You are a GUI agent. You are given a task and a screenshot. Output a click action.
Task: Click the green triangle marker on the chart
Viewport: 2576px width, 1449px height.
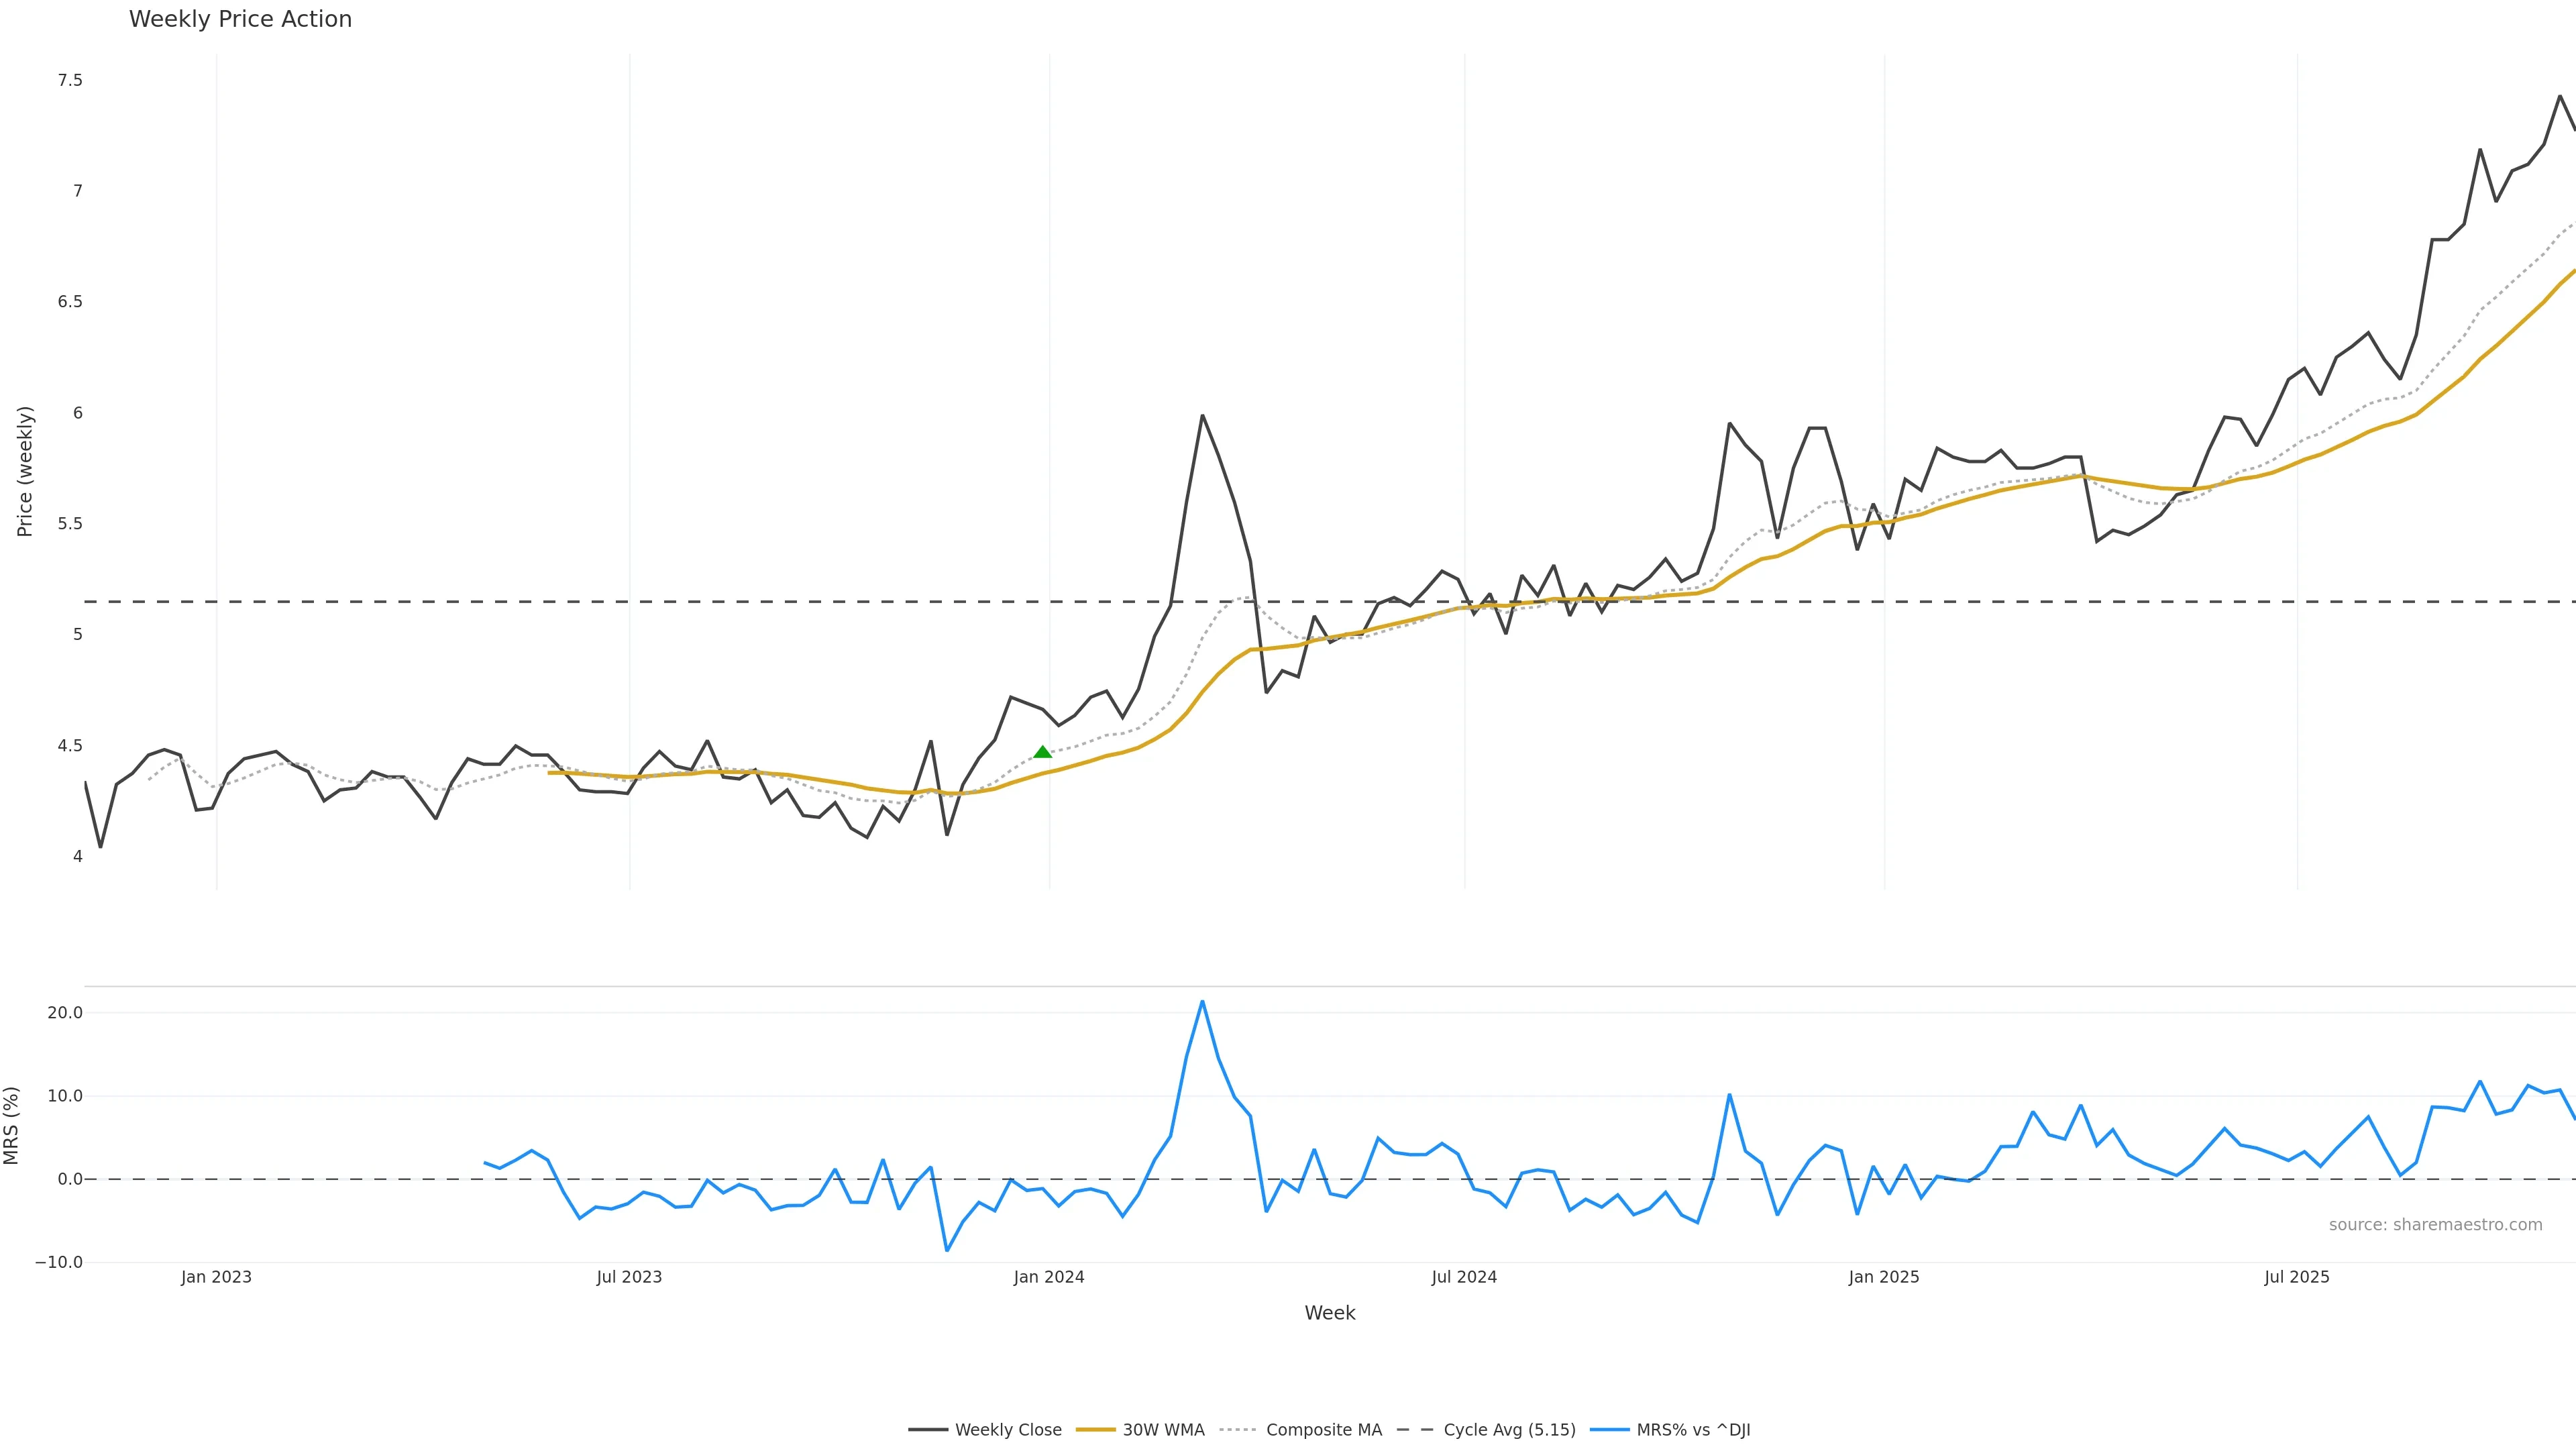(x=1042, y=752)
